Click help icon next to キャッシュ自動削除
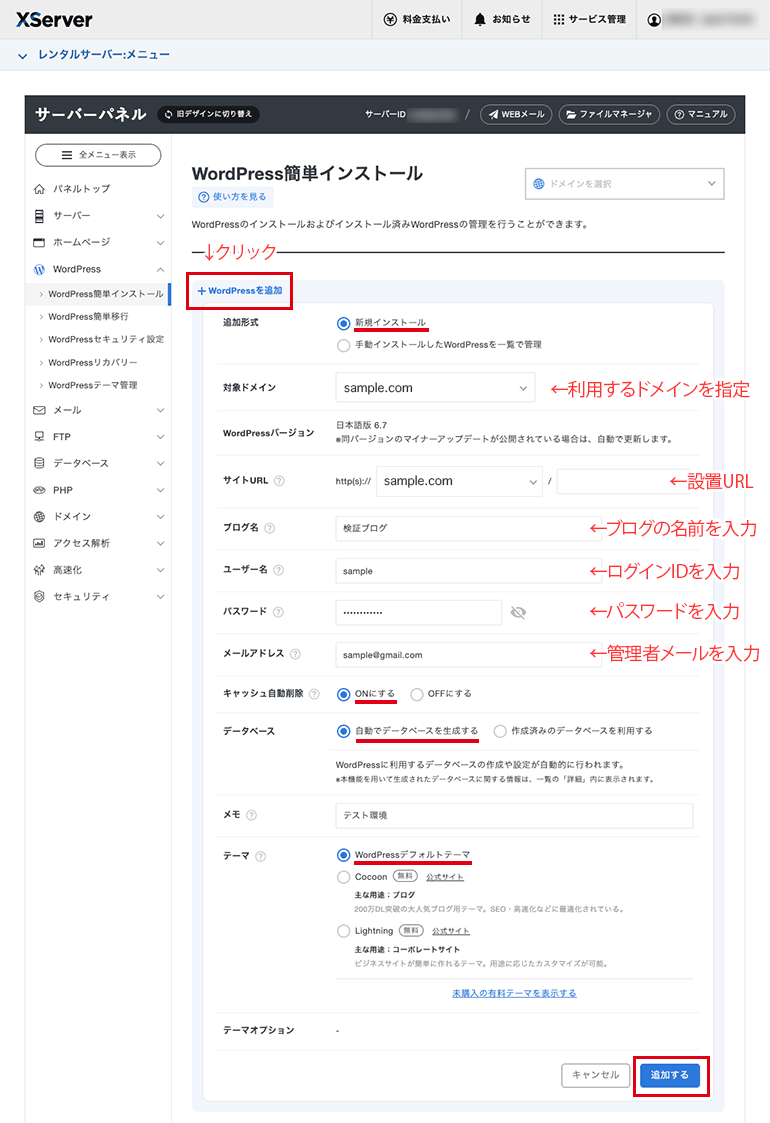The width and height of the screenshot is (770, 1123). pyautogui.click(x=314, y=694)
